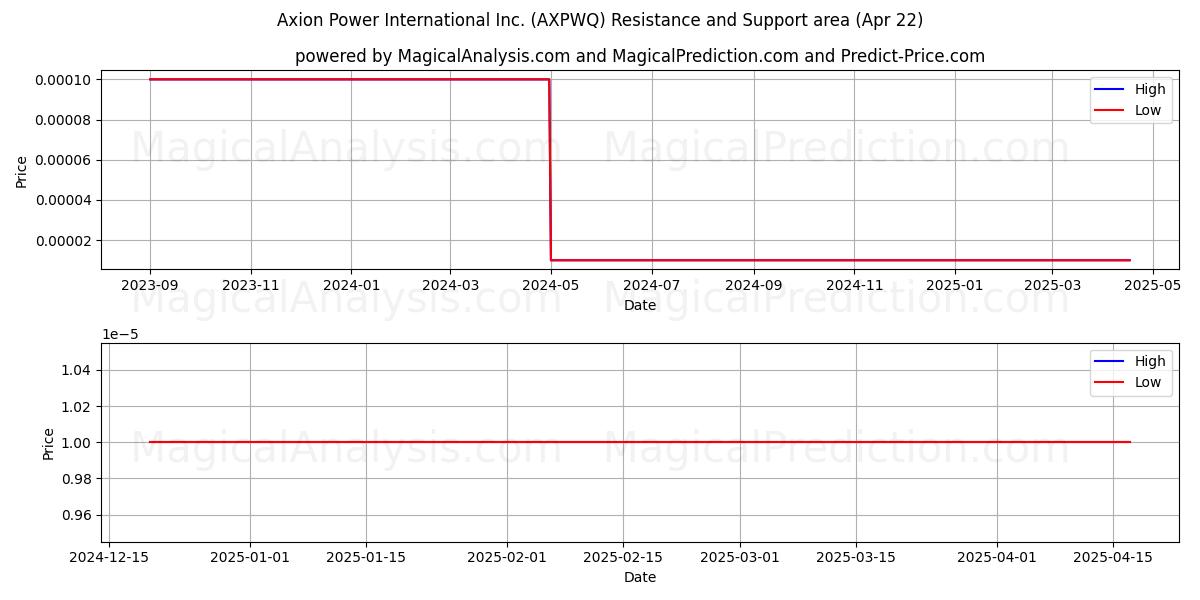
Task: Select the 0.00010 y-axis label on the top chart
Action: click(x=62, y=80)
